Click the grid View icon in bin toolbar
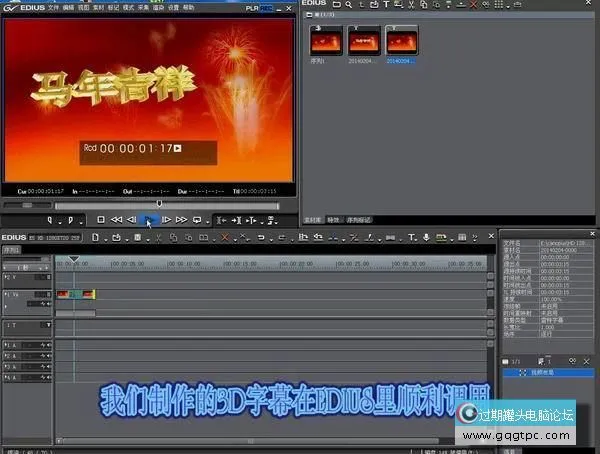600x454 pixels. point(498,5)
